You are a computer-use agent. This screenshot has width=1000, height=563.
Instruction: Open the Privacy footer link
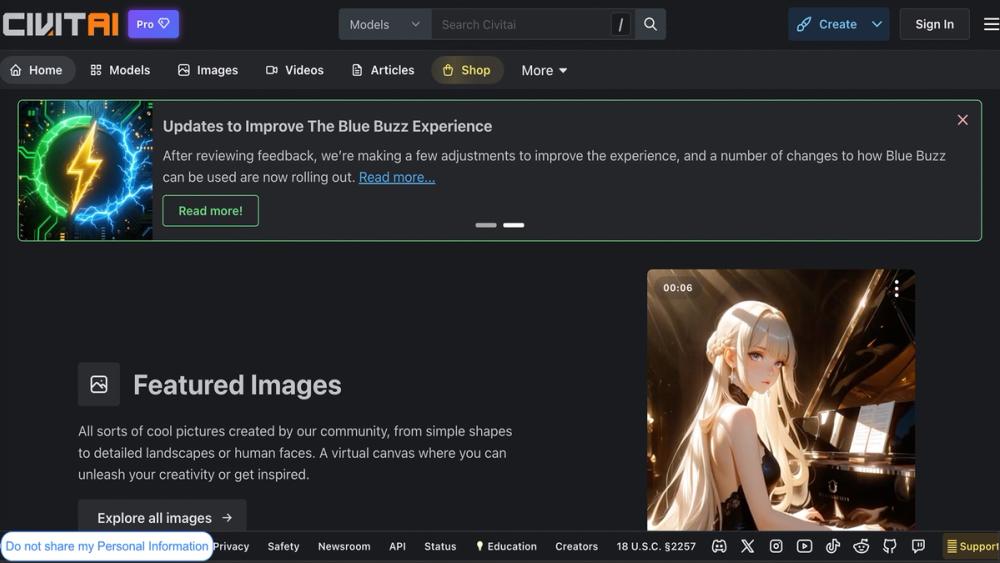[231, 546]
